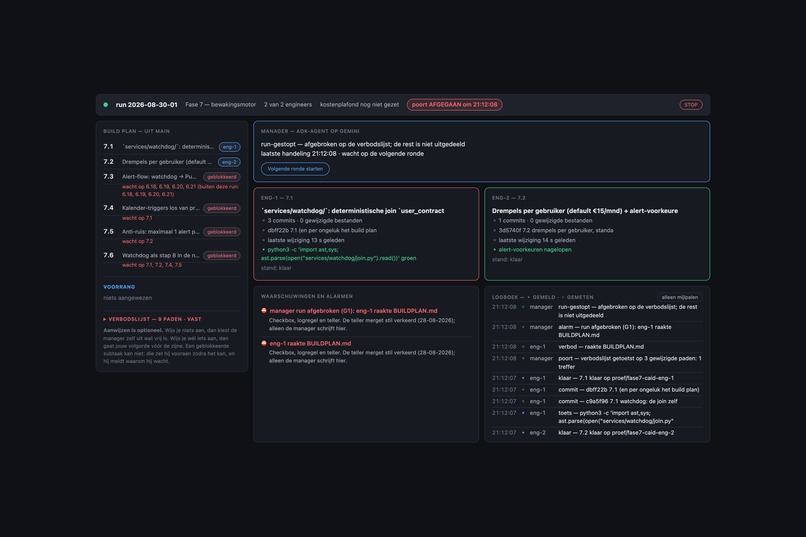806x537 pixels.
Task: Click the ENG-1 — 7.1 card title
Action: click(277, 198)
